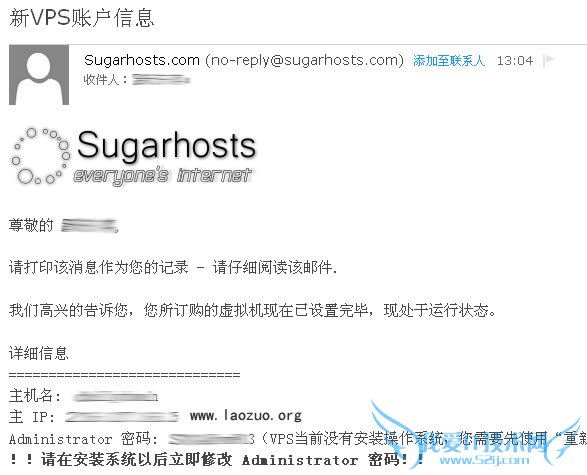Click the 详细信息 heading
This screenshot has height=475, width=587.
pos(39,353)
